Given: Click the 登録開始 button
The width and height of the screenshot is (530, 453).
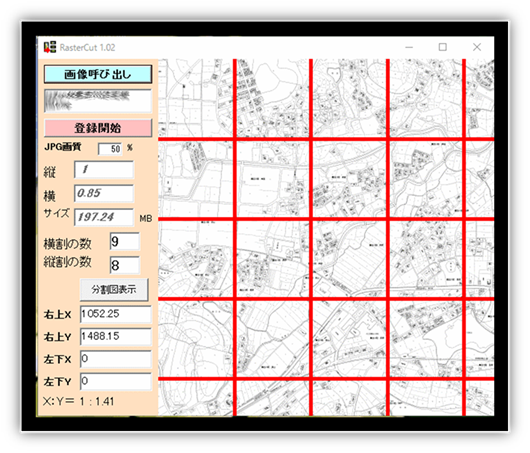Looking at the screenshot, I should pos(98,128).
